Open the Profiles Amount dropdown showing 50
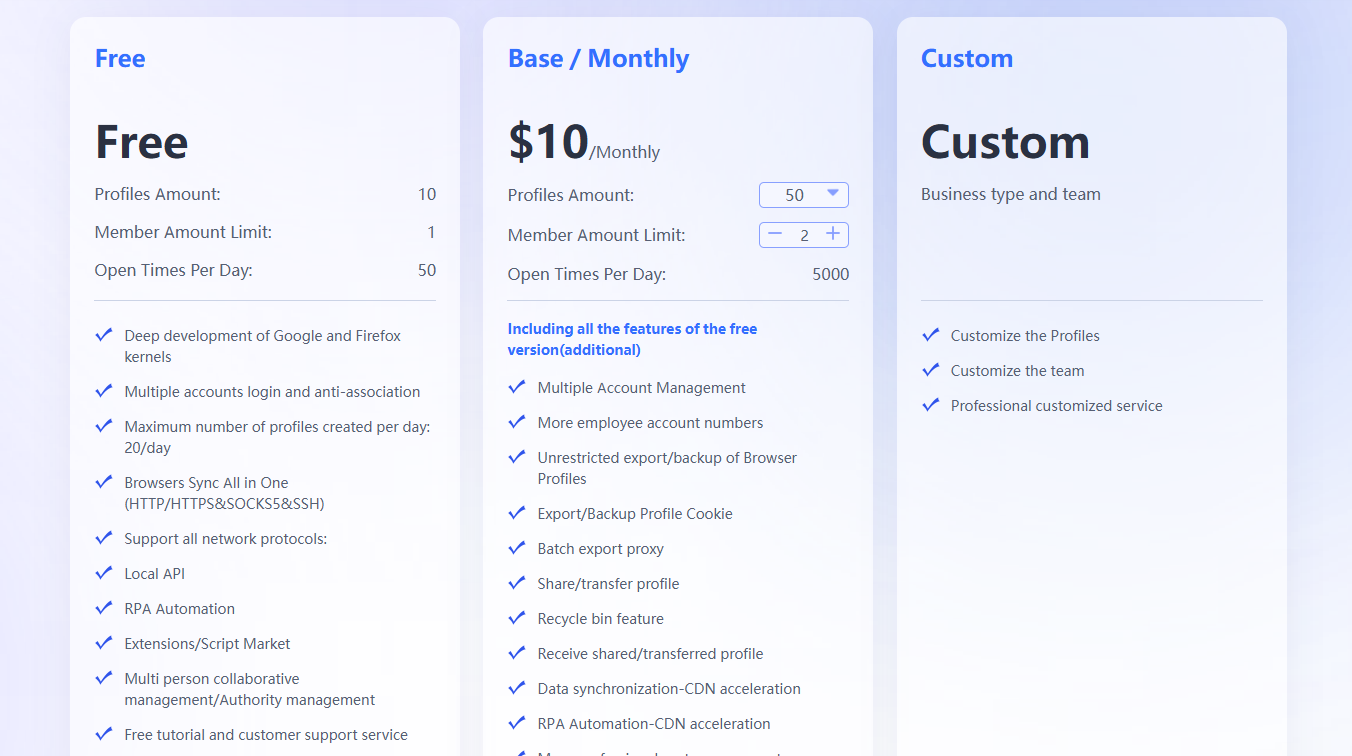Screen dimensions: 1352x756 coord(804,195)
